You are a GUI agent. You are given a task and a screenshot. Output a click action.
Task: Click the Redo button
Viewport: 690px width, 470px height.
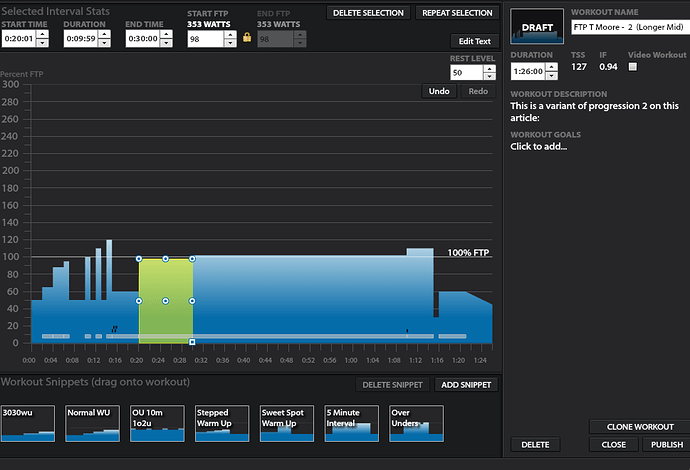click(x=478, y=91)
